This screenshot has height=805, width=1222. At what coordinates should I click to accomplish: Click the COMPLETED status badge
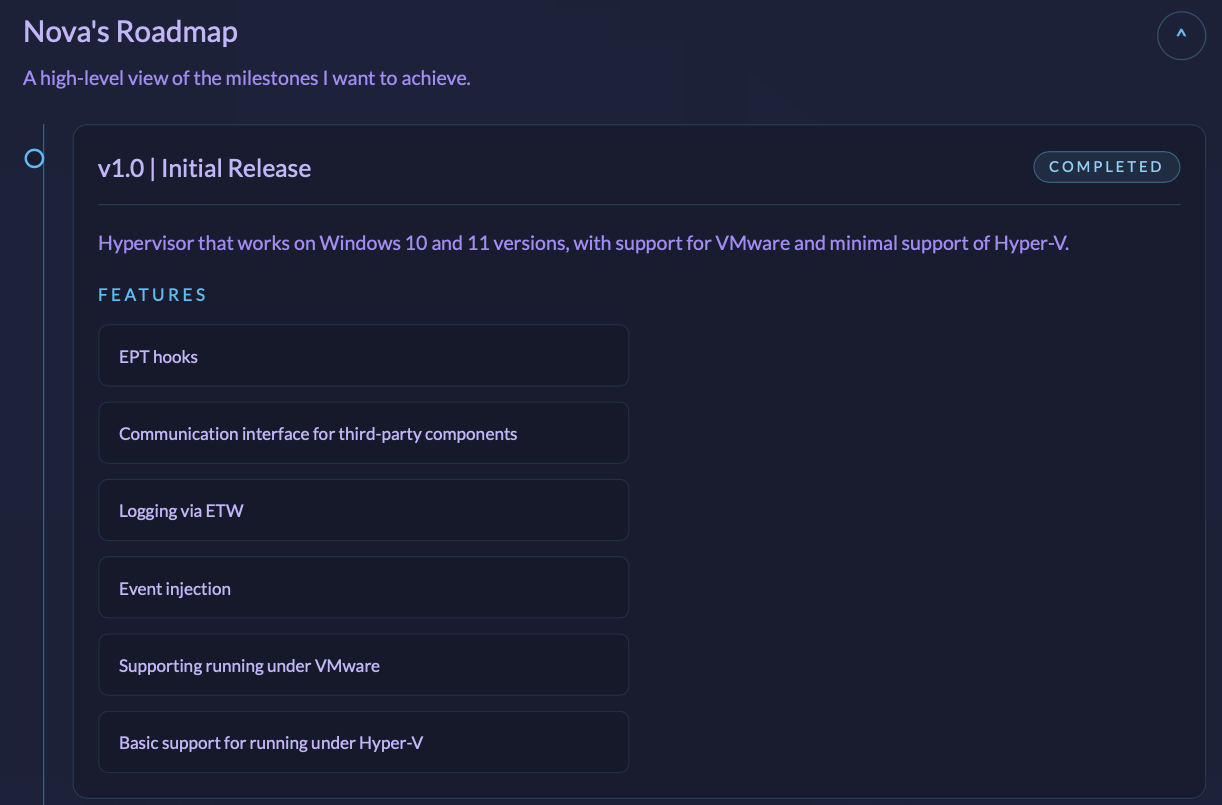(x=1106, y=167)
